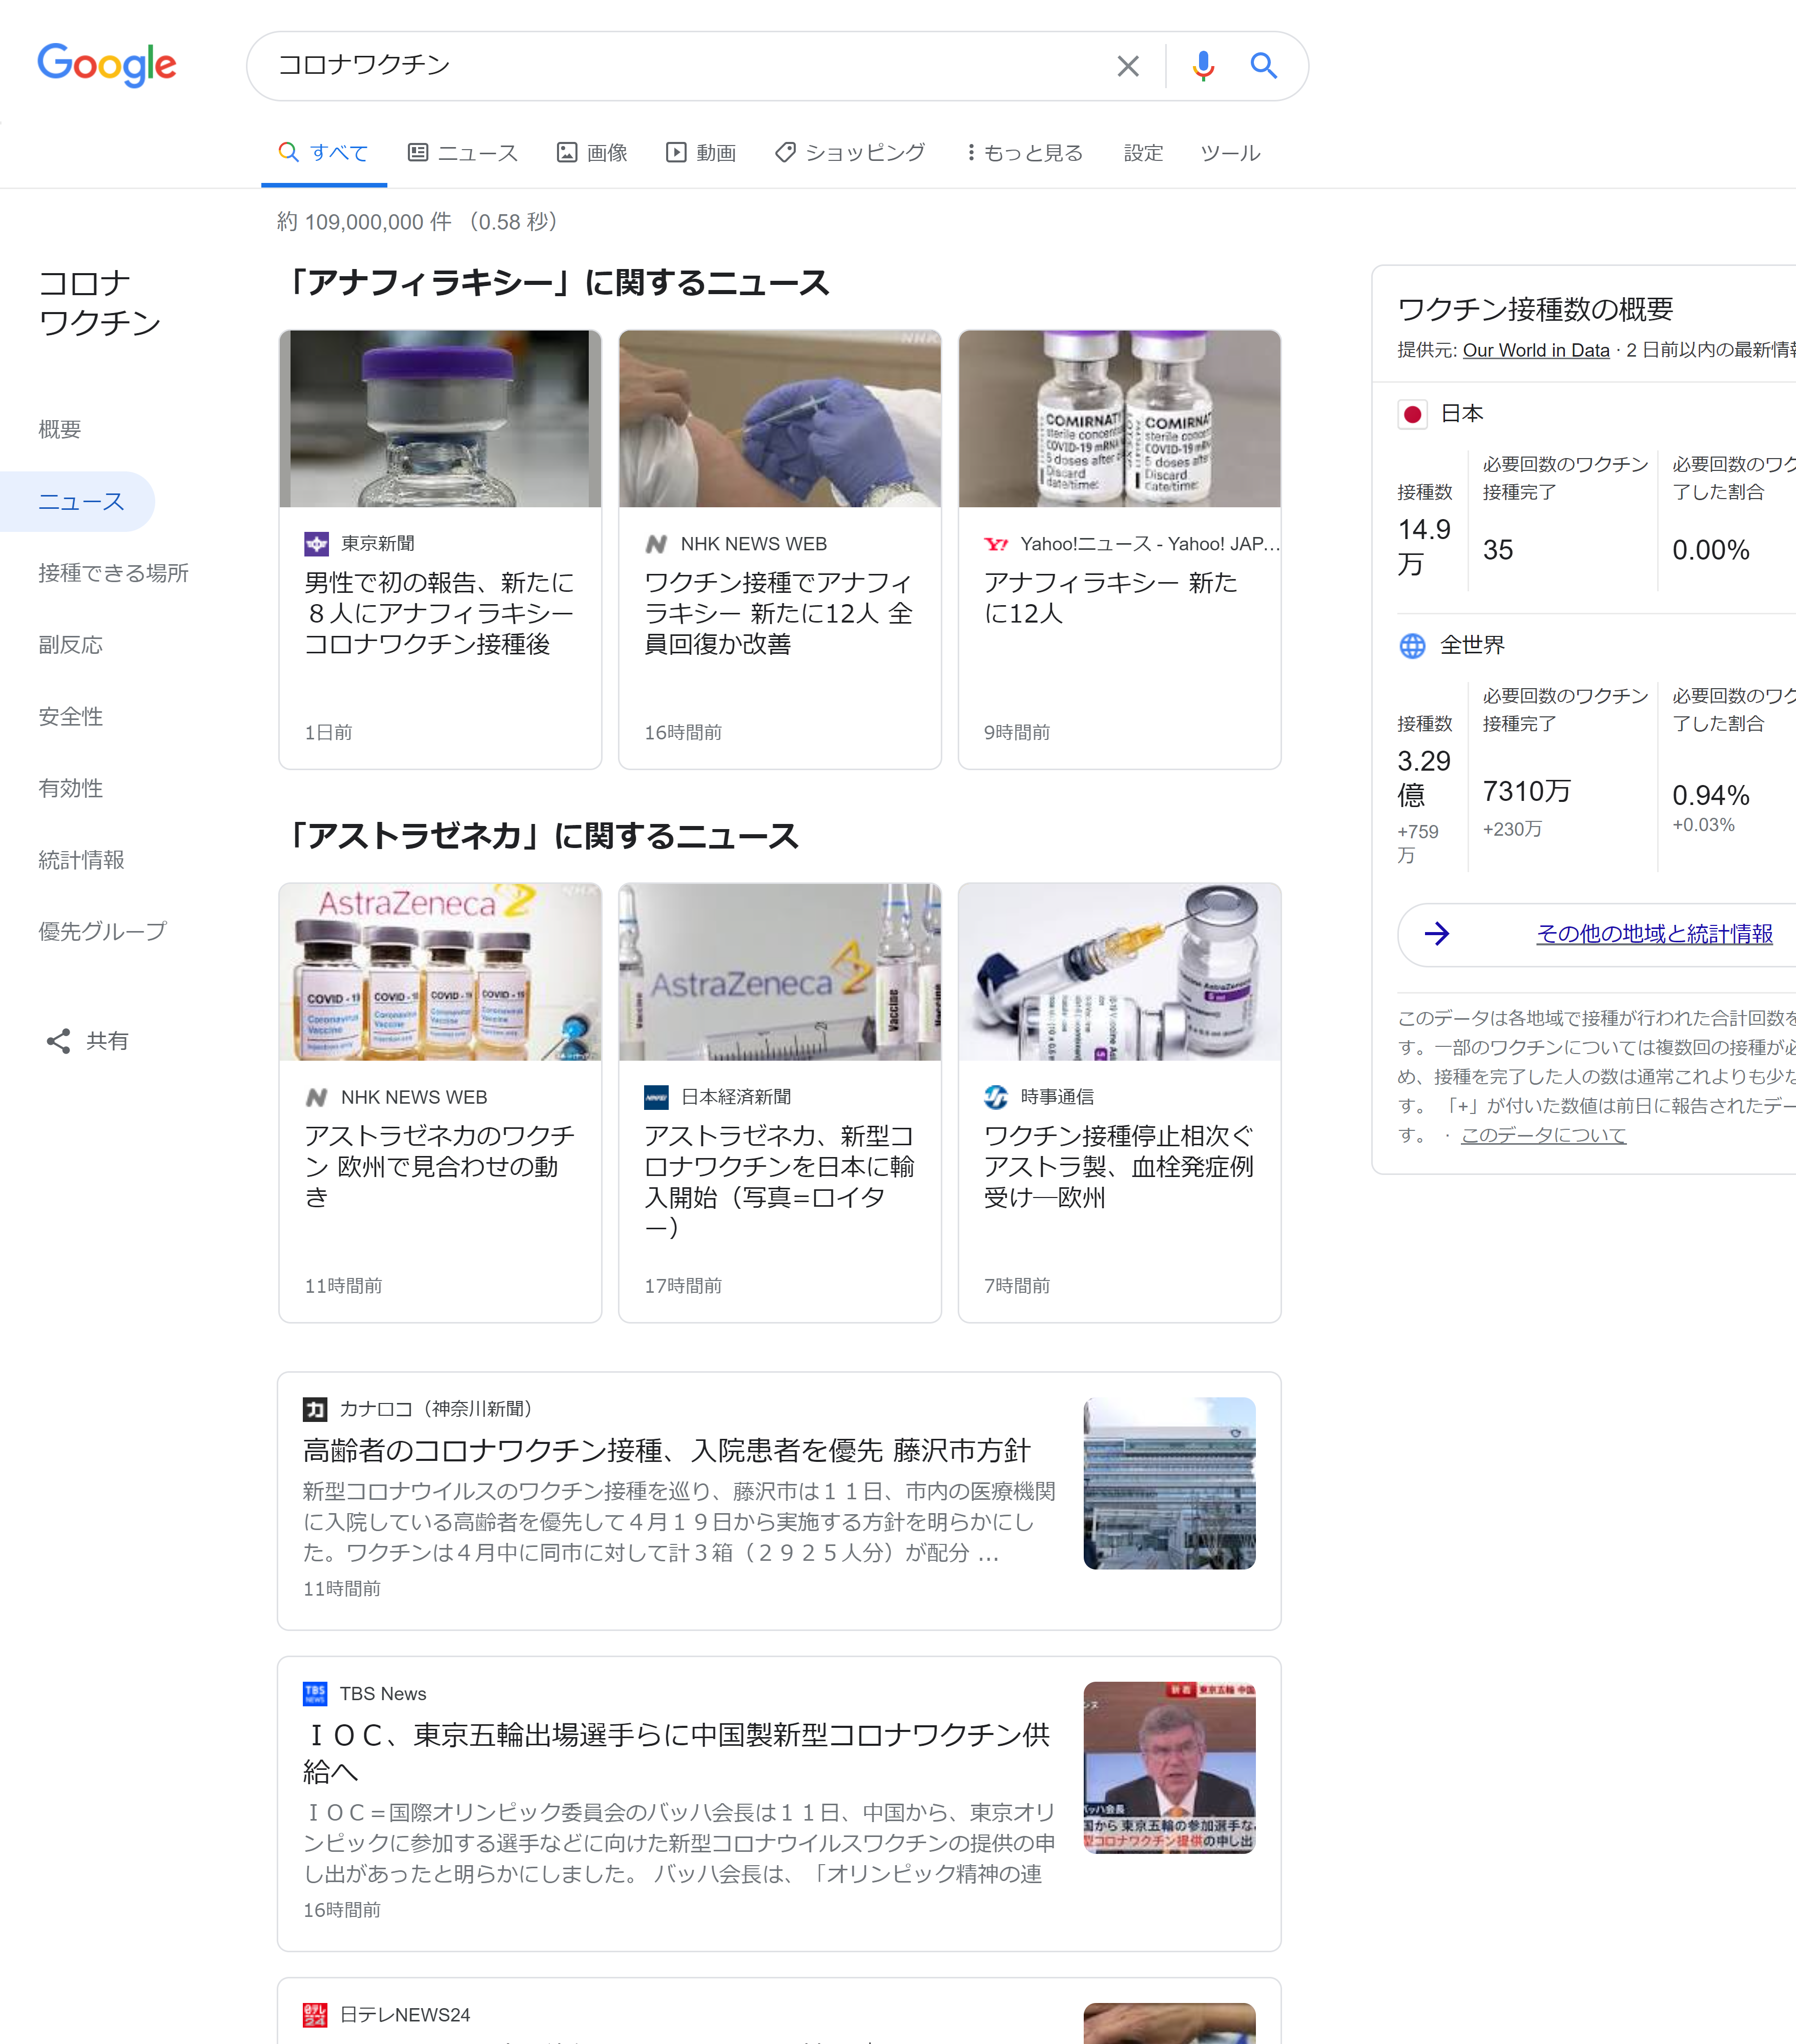The height and width of the screenshot is (2044, 1796).
Task: Select 優先グループ in the sidebar
Action: pyautogui.click(x=102, y=931)
